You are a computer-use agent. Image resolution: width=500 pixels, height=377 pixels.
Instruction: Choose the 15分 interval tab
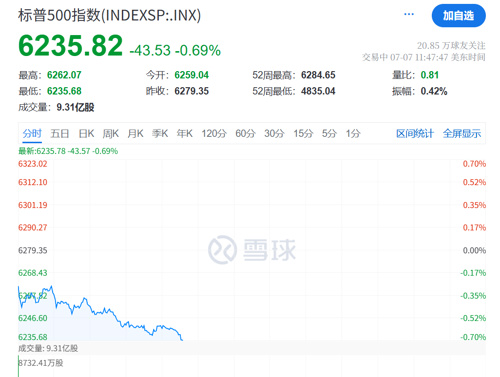tap(303, 134)
